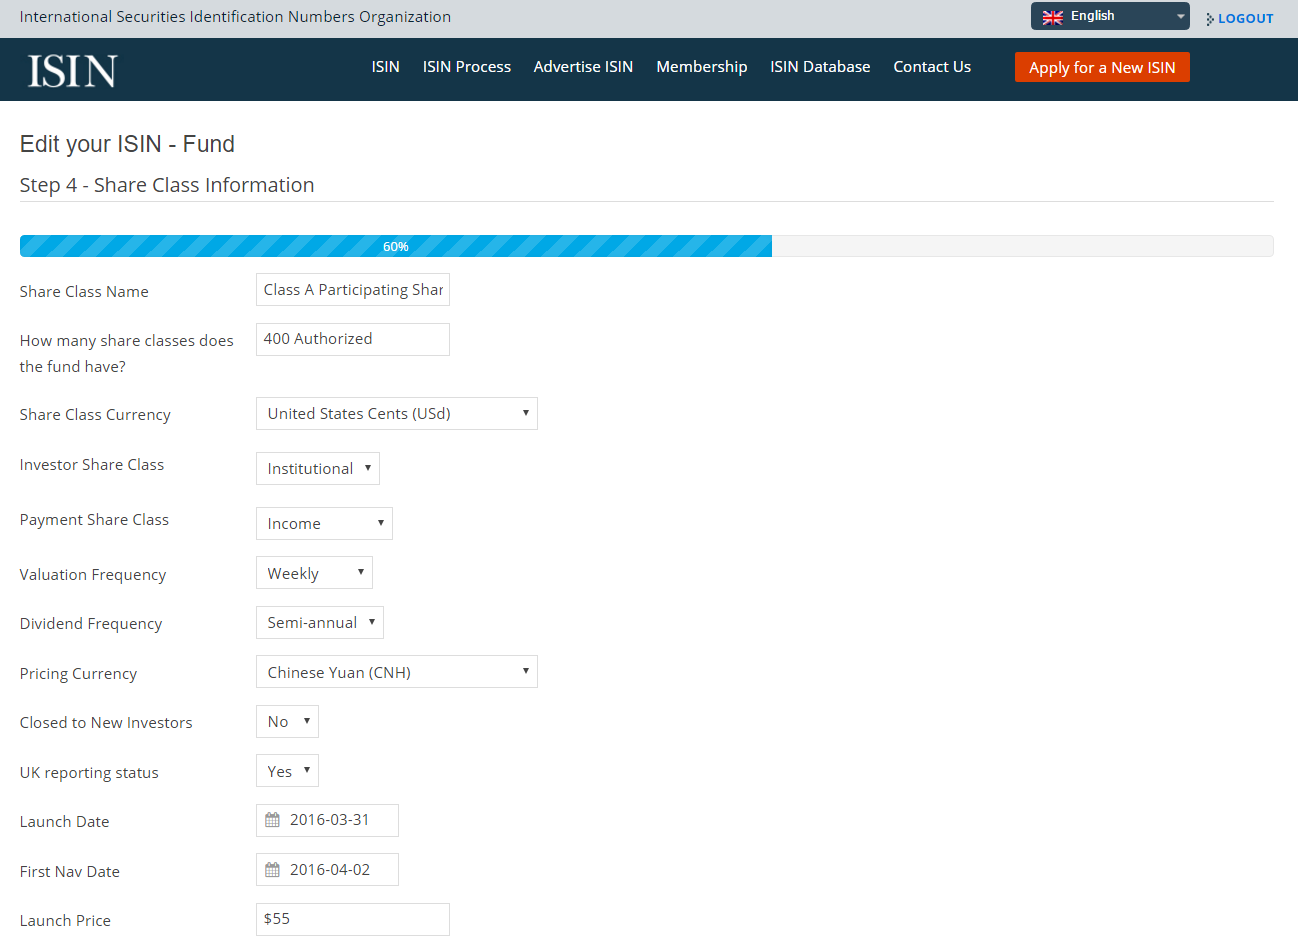This screenshot has height=942, width=1298.
Task: Open the English language selector dropdown
Action: tap(1110, 16)
